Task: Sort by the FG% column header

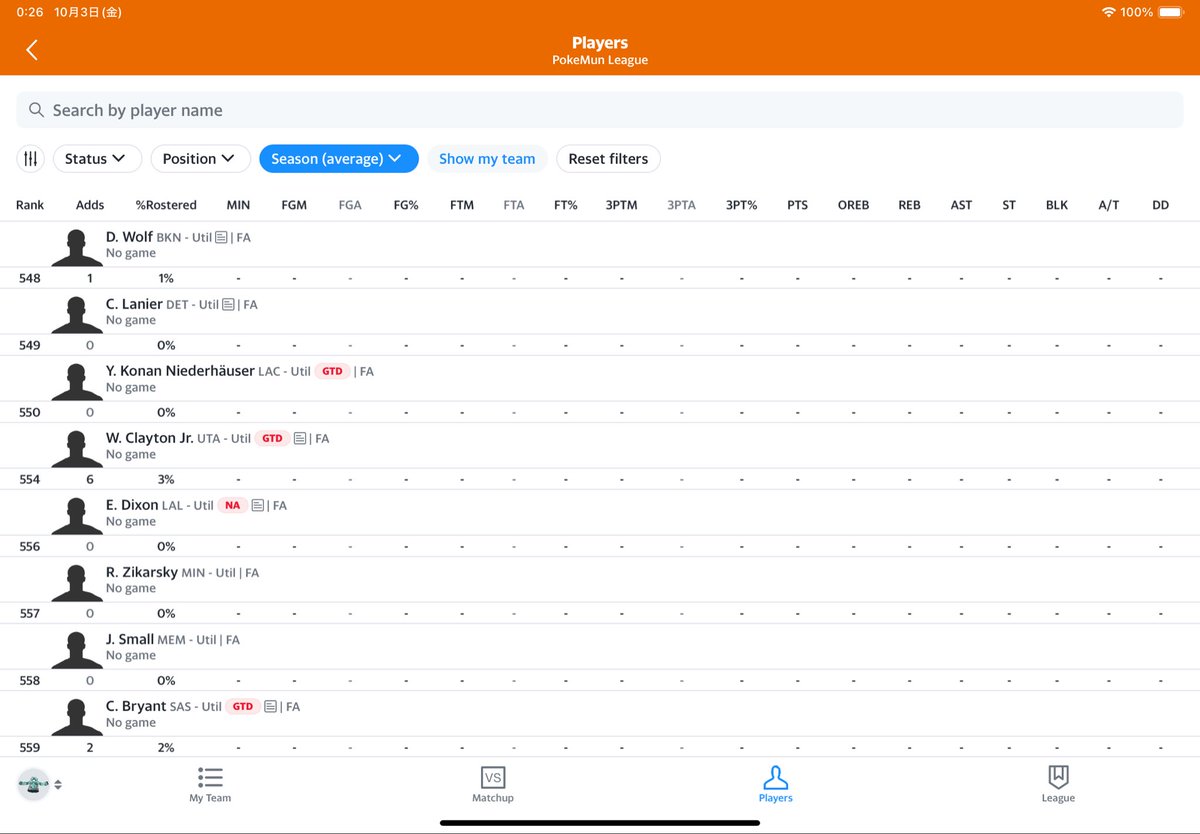Action: click(x=406, y=205)
